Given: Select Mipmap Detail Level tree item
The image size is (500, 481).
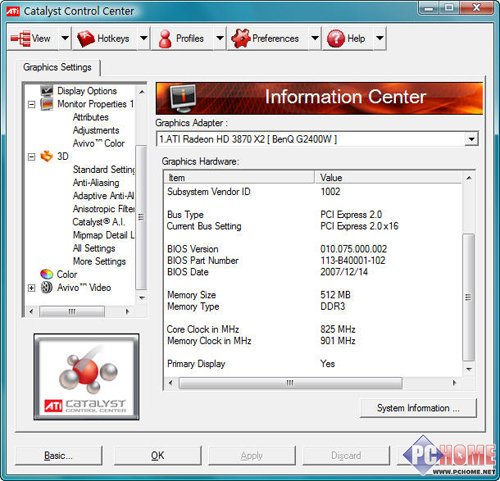Looking at the screenshot, I should [x=104, y=235].
